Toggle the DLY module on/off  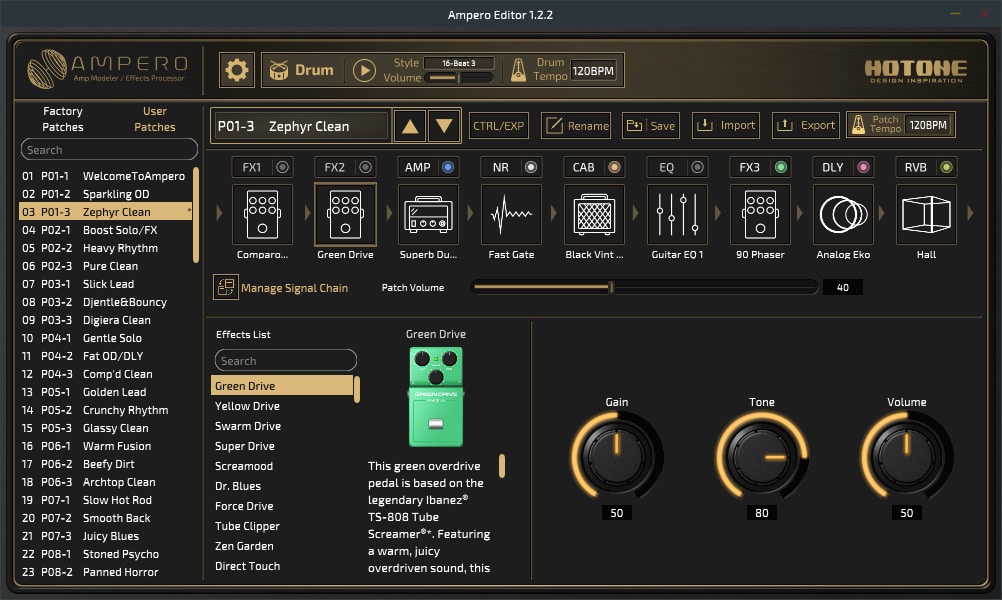pos(863,167)
